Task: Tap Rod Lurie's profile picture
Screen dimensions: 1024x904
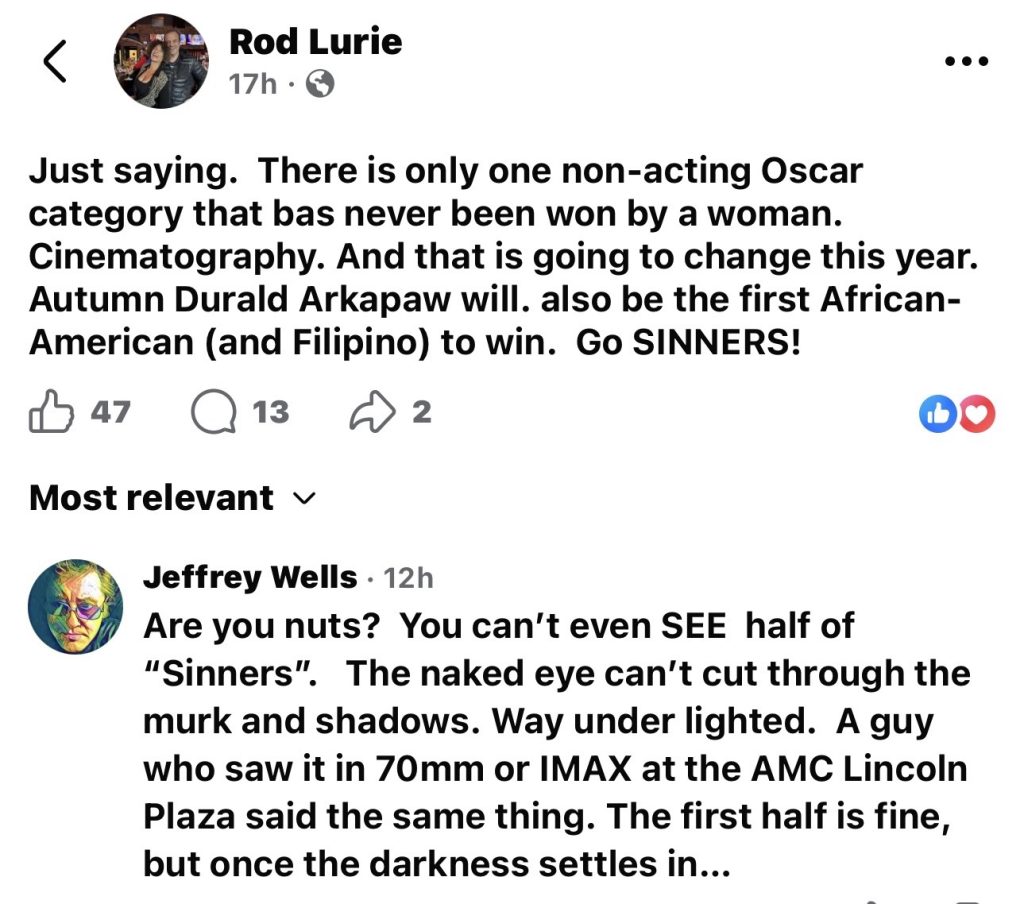Action: [161, 62]
